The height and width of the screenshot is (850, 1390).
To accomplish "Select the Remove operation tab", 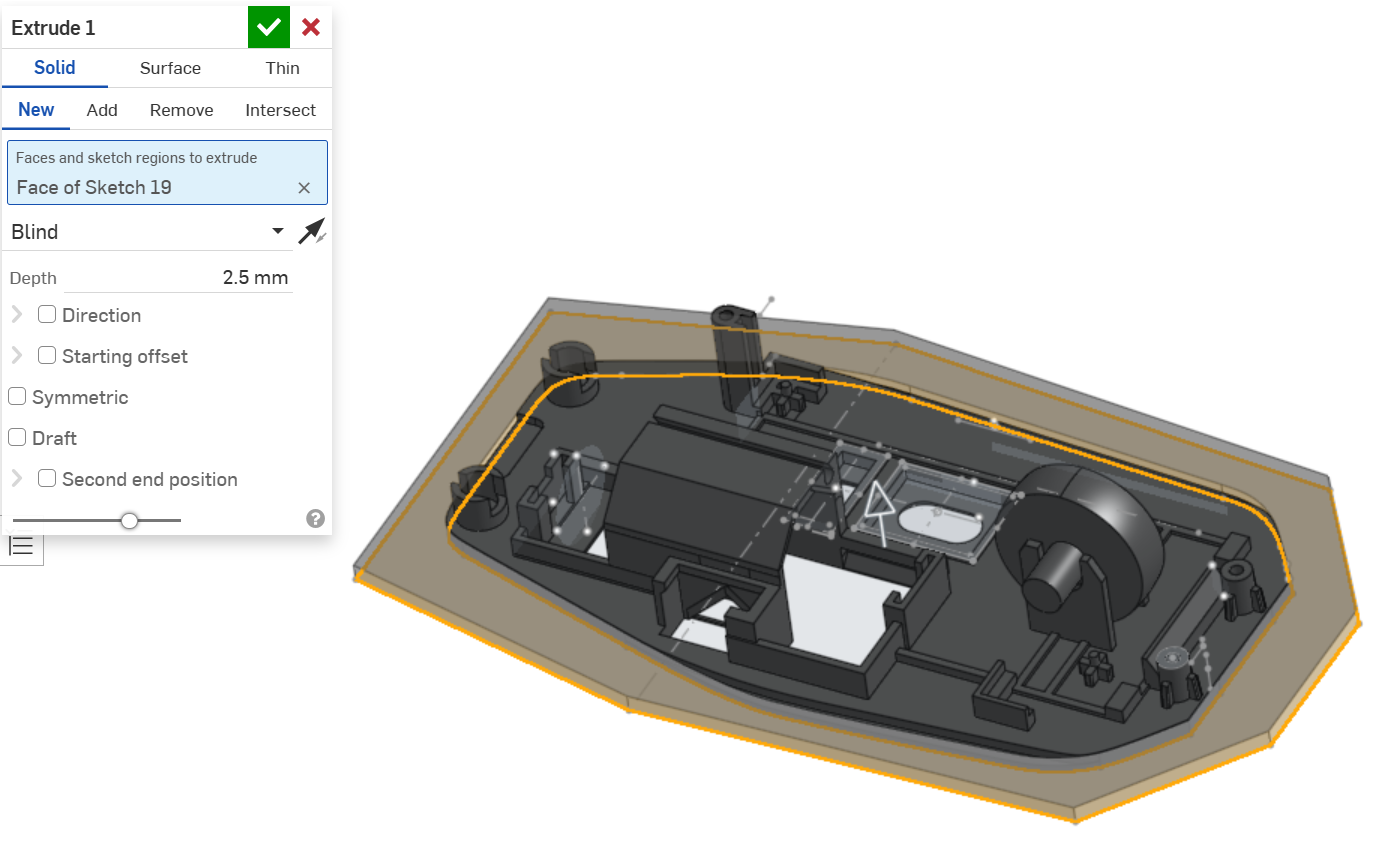I will [x=181, y=110].
